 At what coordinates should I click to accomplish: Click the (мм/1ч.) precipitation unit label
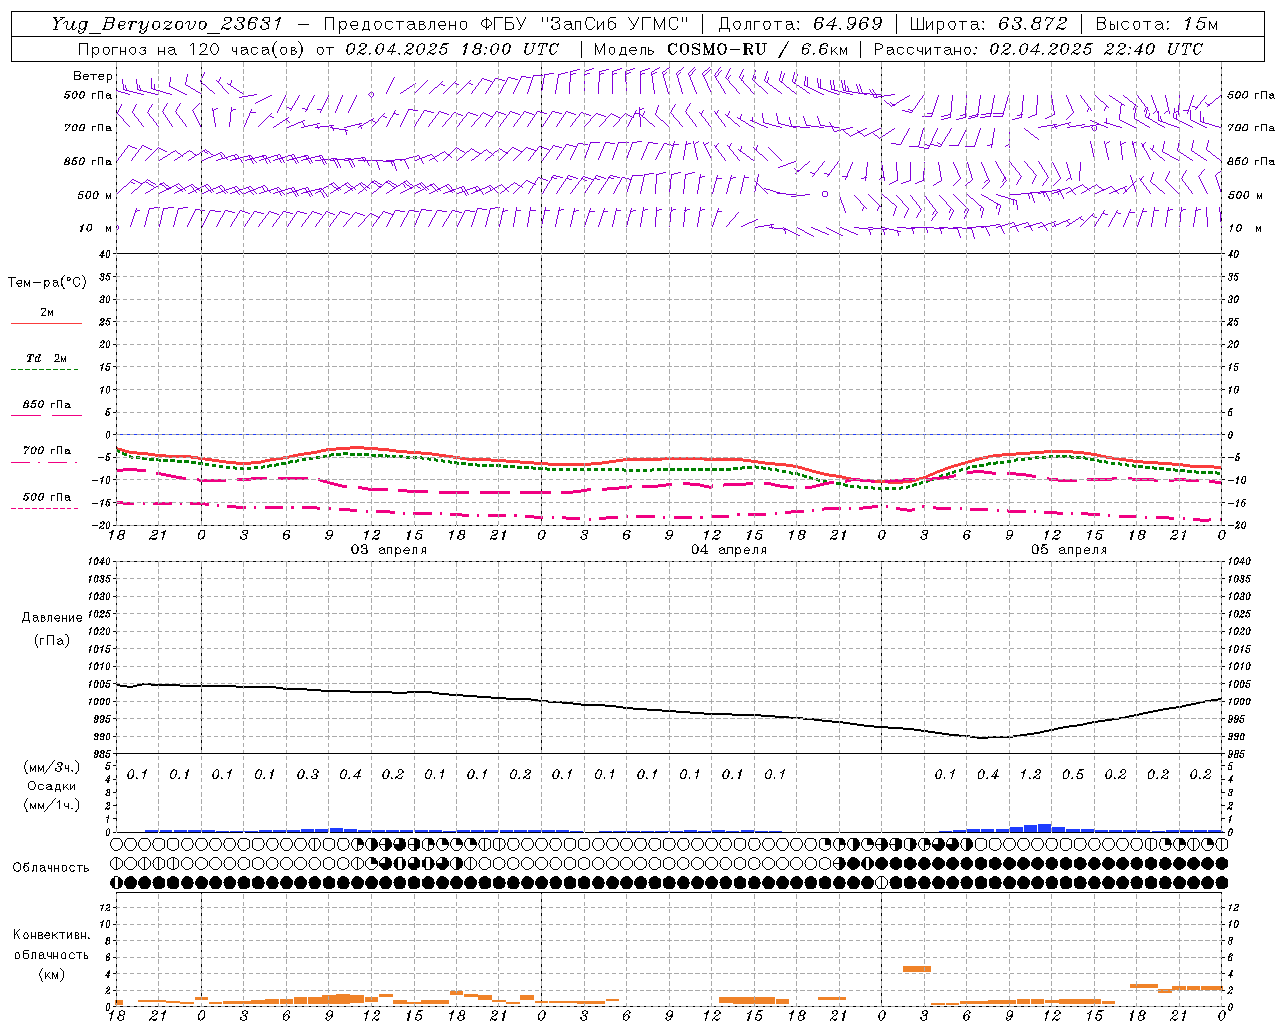52,805
